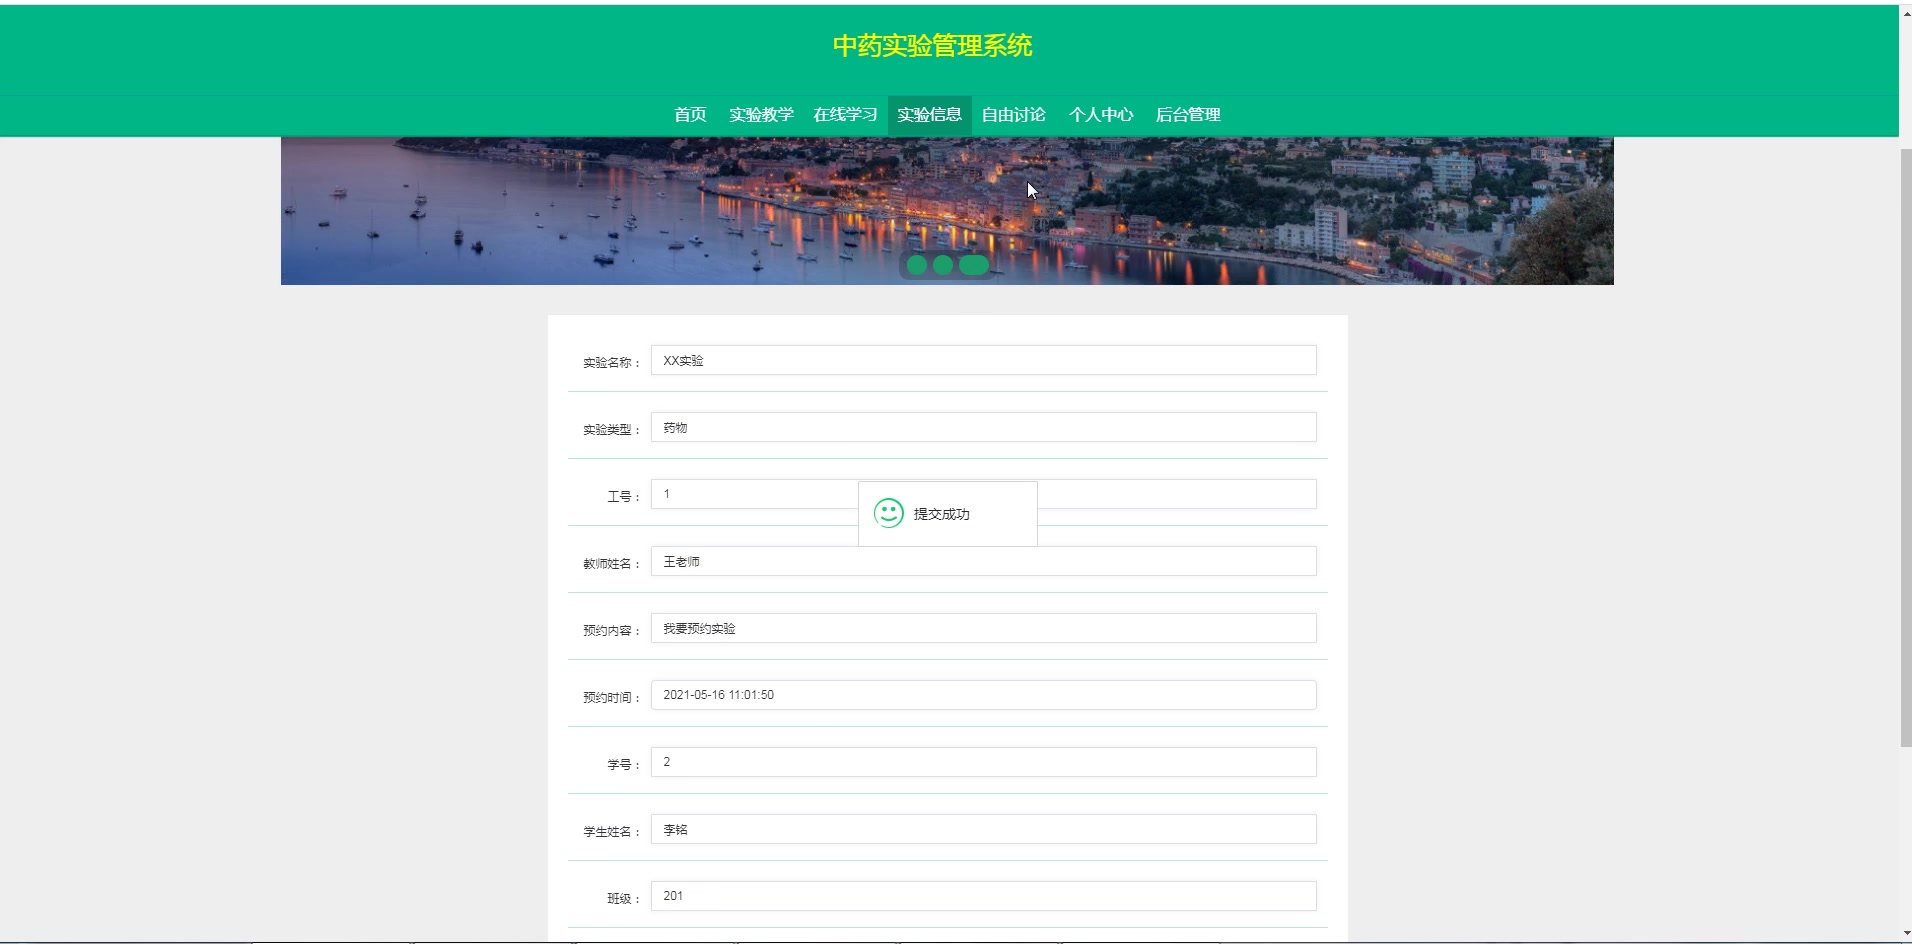
Task: Click the mouse cursor area on banner image
Action: tap(1031, 190)
